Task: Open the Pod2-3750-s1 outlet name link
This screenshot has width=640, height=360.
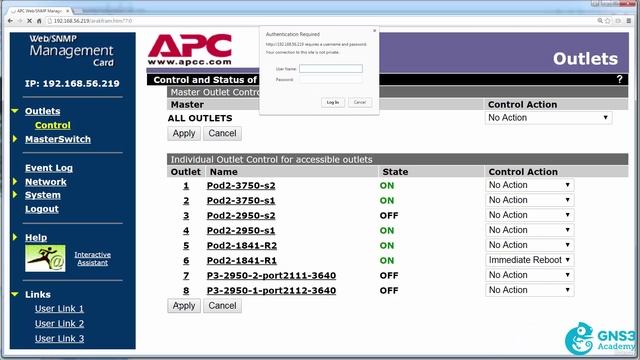Action: point(241,201)
